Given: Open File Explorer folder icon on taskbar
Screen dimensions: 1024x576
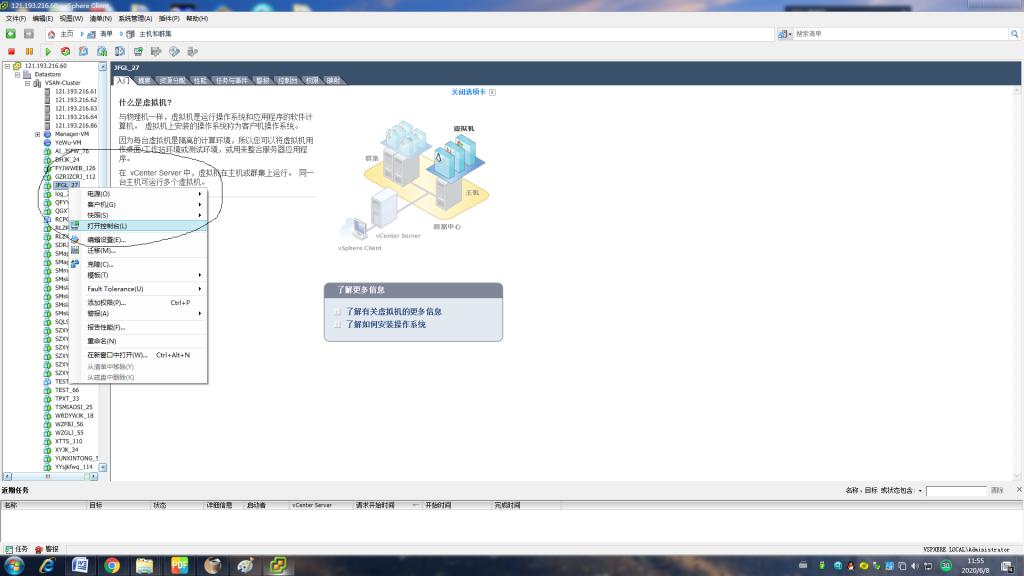Looking at the screenshot, I should tap(144, 566).
